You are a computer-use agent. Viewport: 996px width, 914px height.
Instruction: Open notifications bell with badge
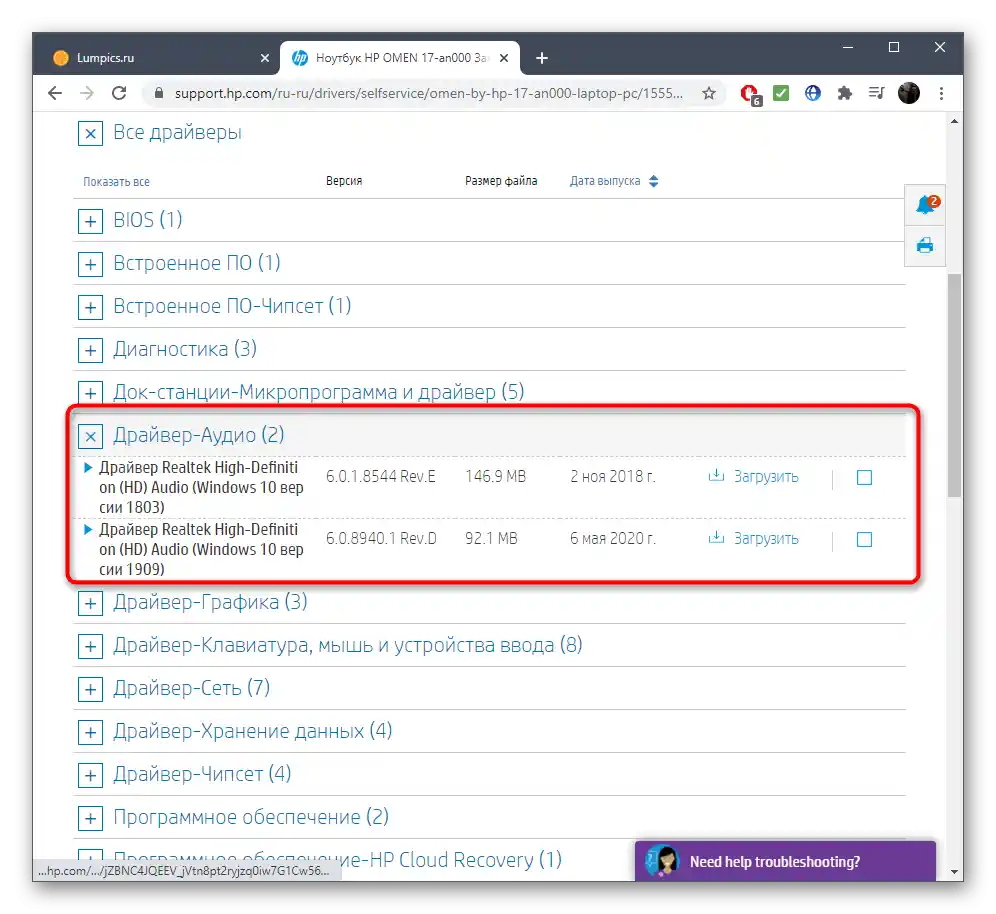click(926, 205)
